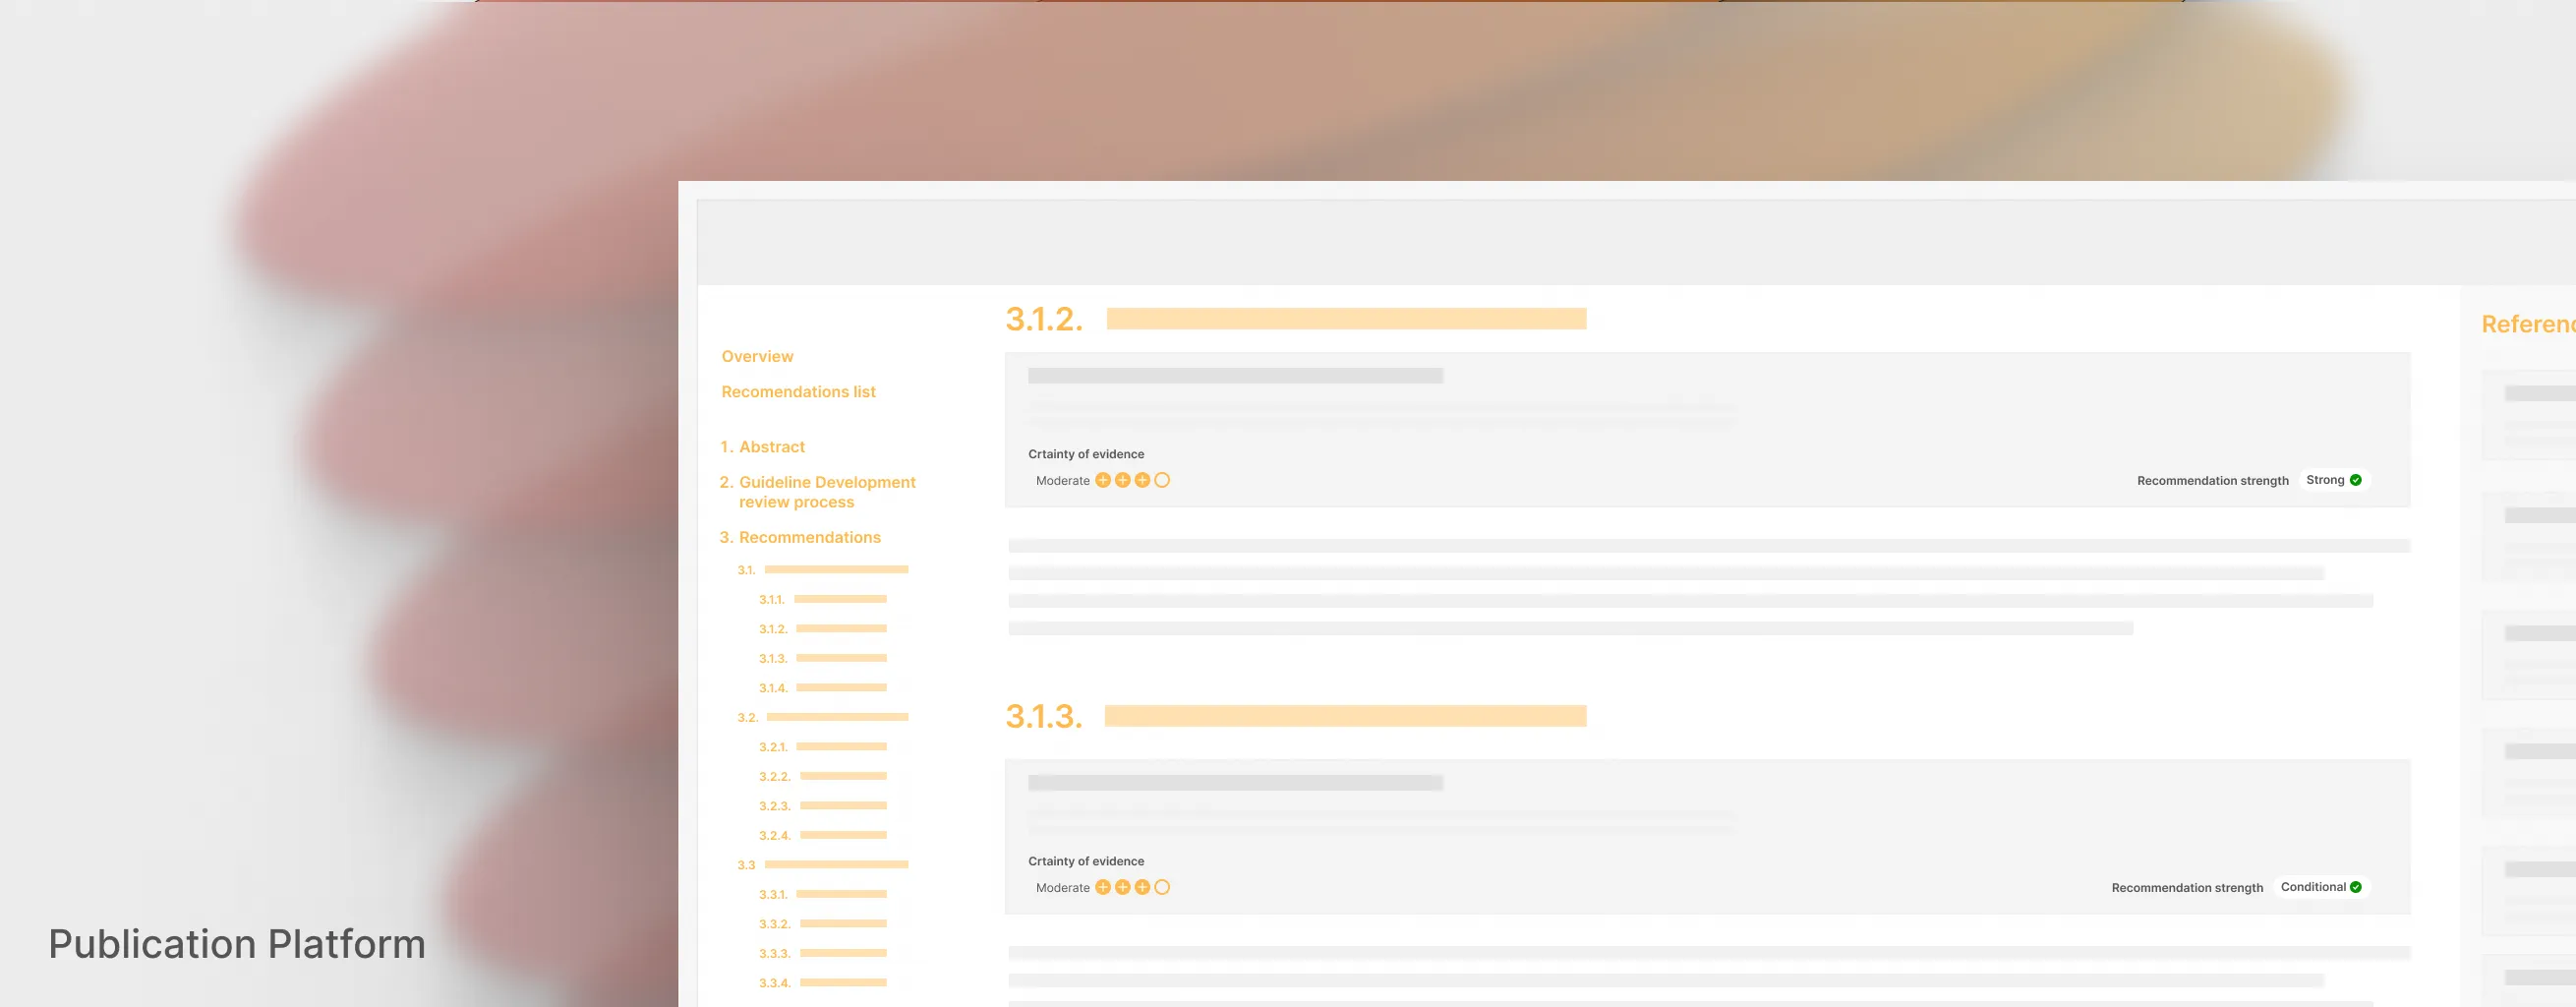Select sidebar subsection 3.1.2.
Screen dimensions: 2576x1007
click(822, 629)
